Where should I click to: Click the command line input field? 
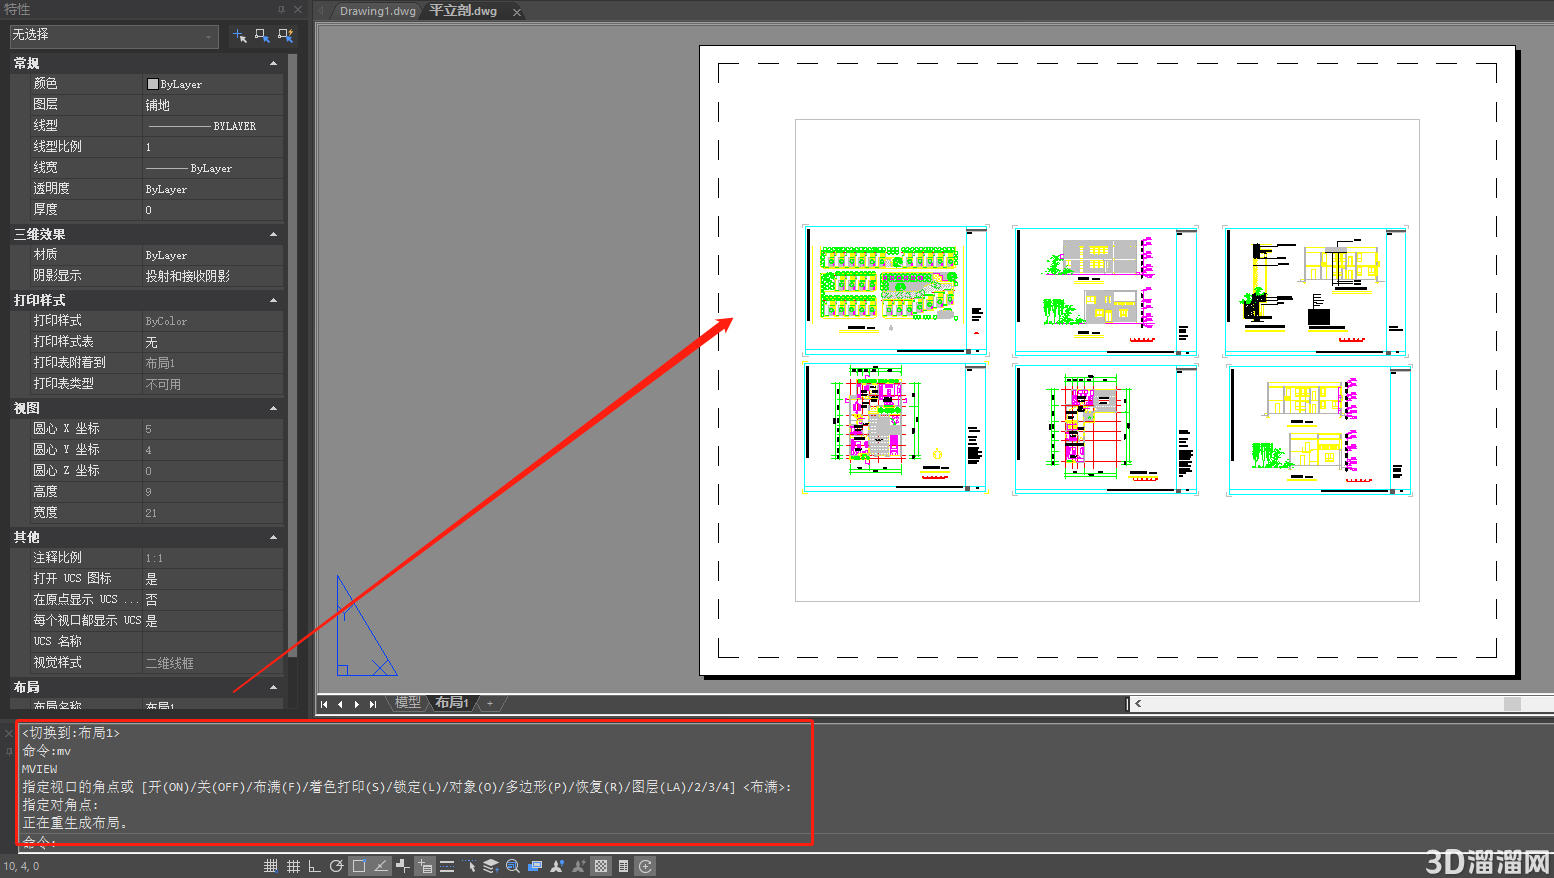coord(415,842)
